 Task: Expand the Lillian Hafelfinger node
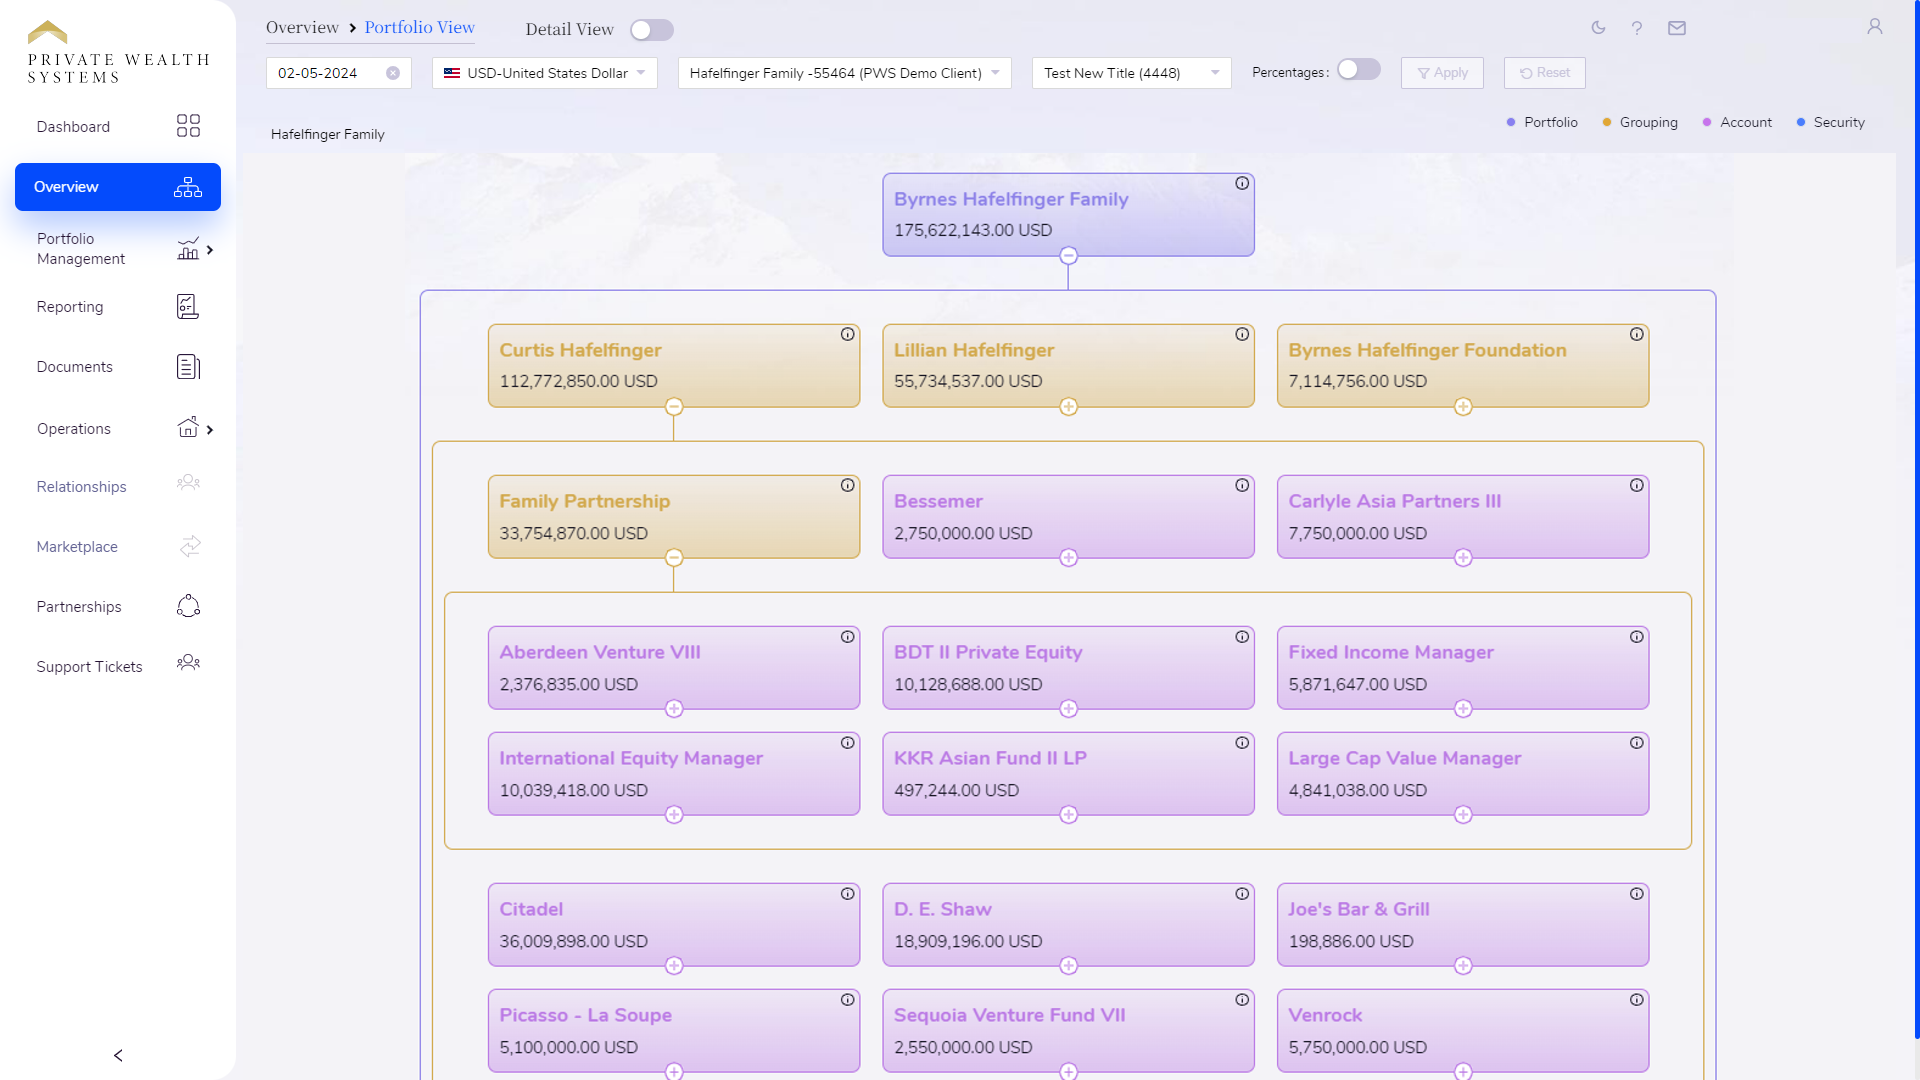(1068, 407)
